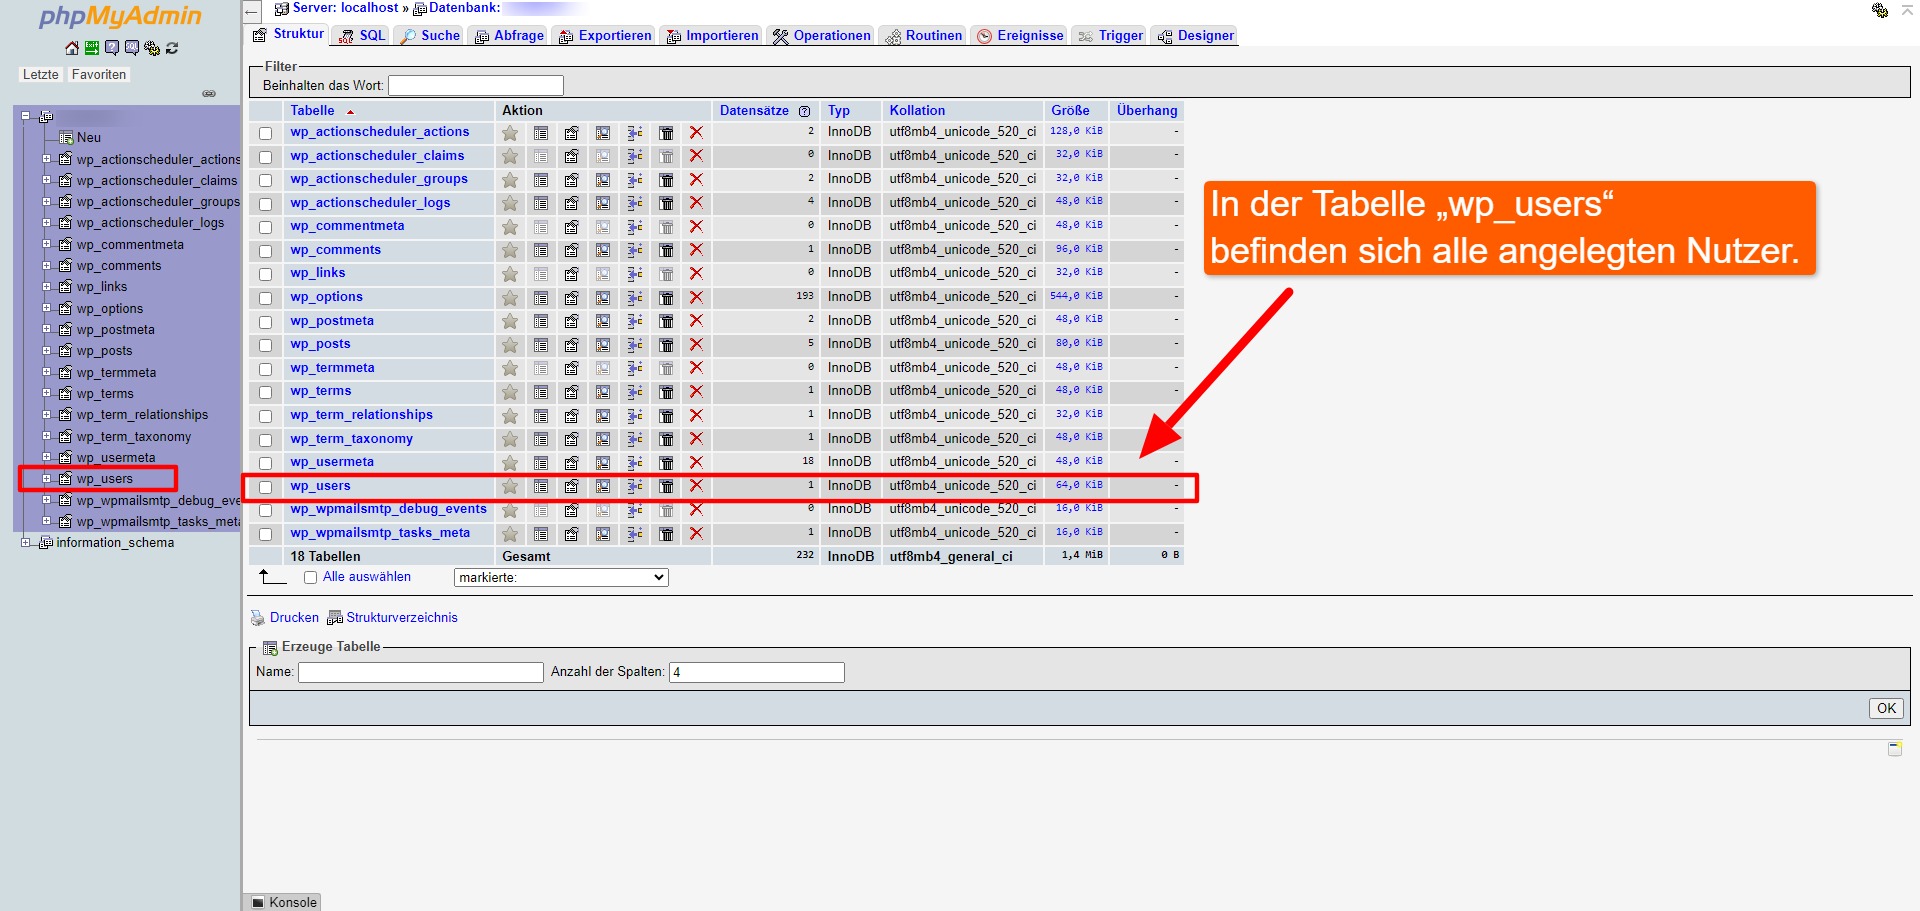Switch to the SQL tab
This screenshot has height=911, width=1920.
coord(362,36)
